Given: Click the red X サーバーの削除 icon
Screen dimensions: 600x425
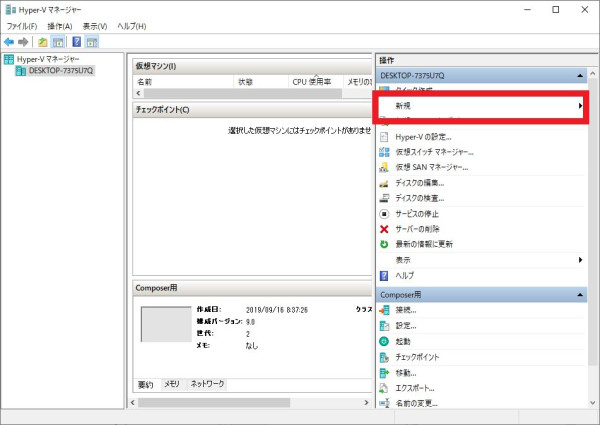Looking at the screenshot, I should 384,229.
